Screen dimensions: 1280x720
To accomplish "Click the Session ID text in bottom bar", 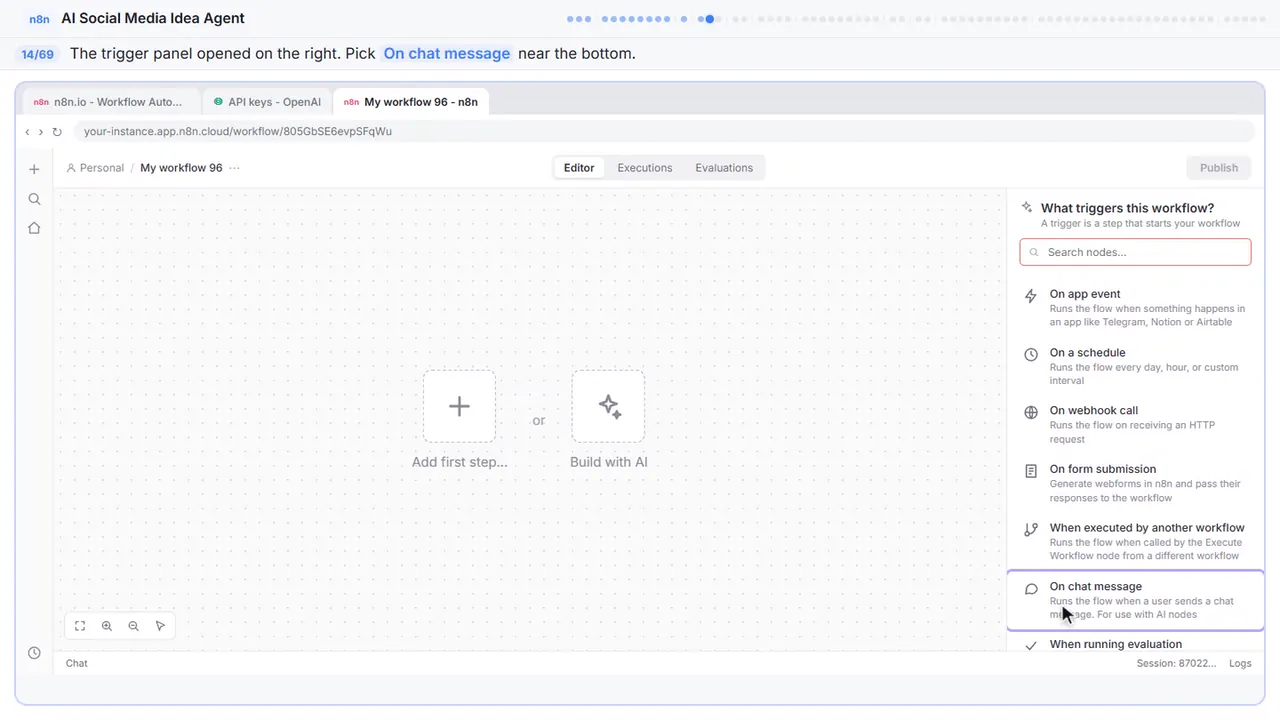I will click(1177, 663).
